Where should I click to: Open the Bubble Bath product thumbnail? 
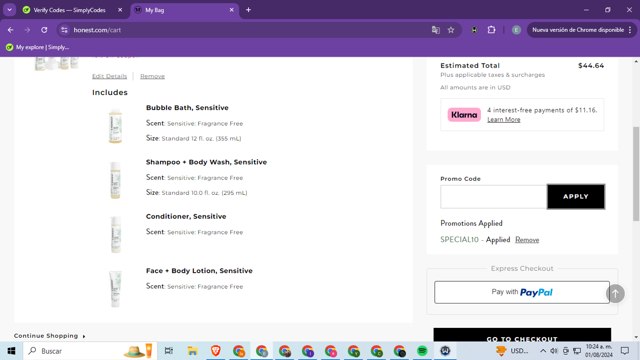(115, 126)
